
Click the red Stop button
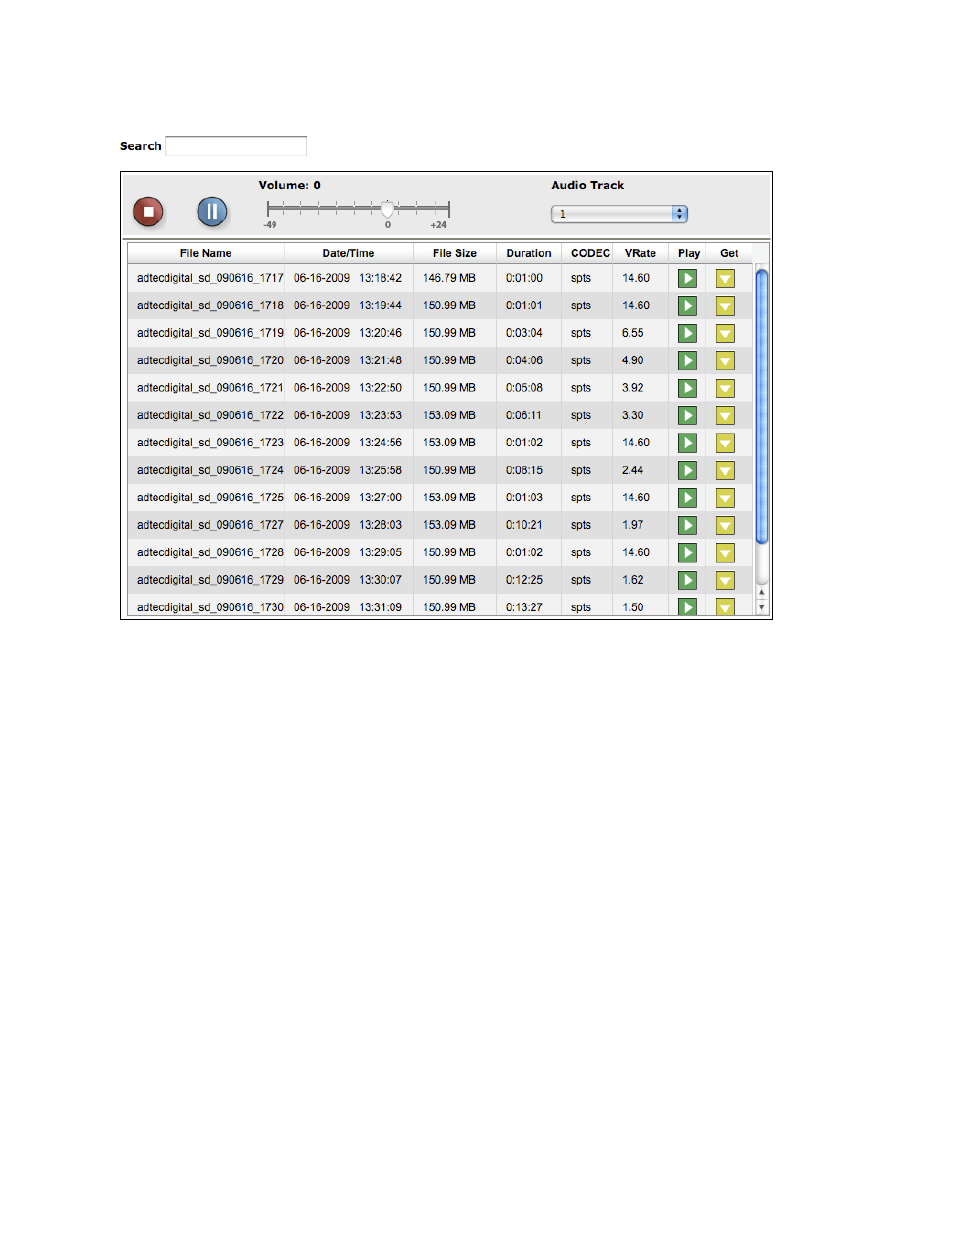[148, 211]
